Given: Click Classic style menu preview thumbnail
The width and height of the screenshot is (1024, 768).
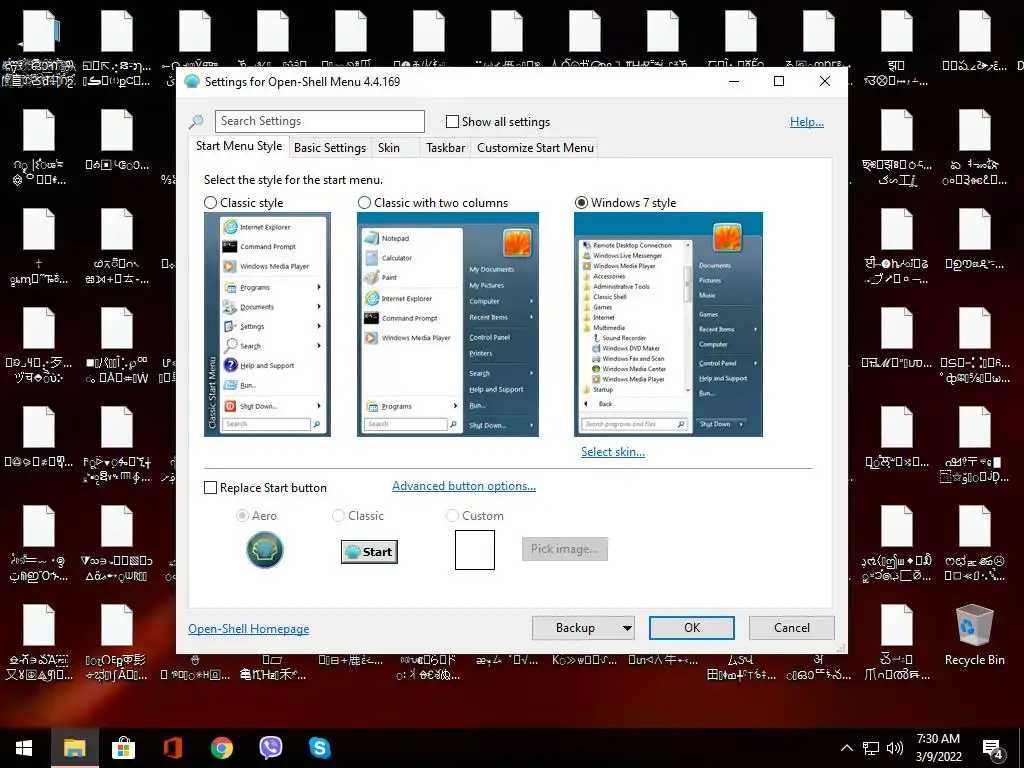Looking at the screenshot, I should pos(267,325).
